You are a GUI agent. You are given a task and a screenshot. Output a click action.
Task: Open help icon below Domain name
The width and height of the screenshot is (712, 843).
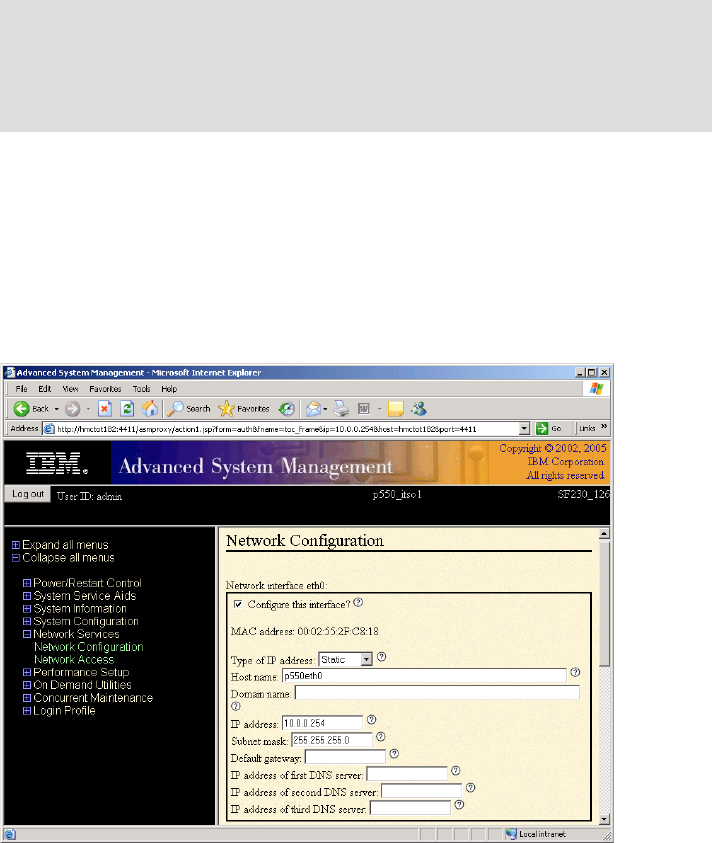pos(236,706)
